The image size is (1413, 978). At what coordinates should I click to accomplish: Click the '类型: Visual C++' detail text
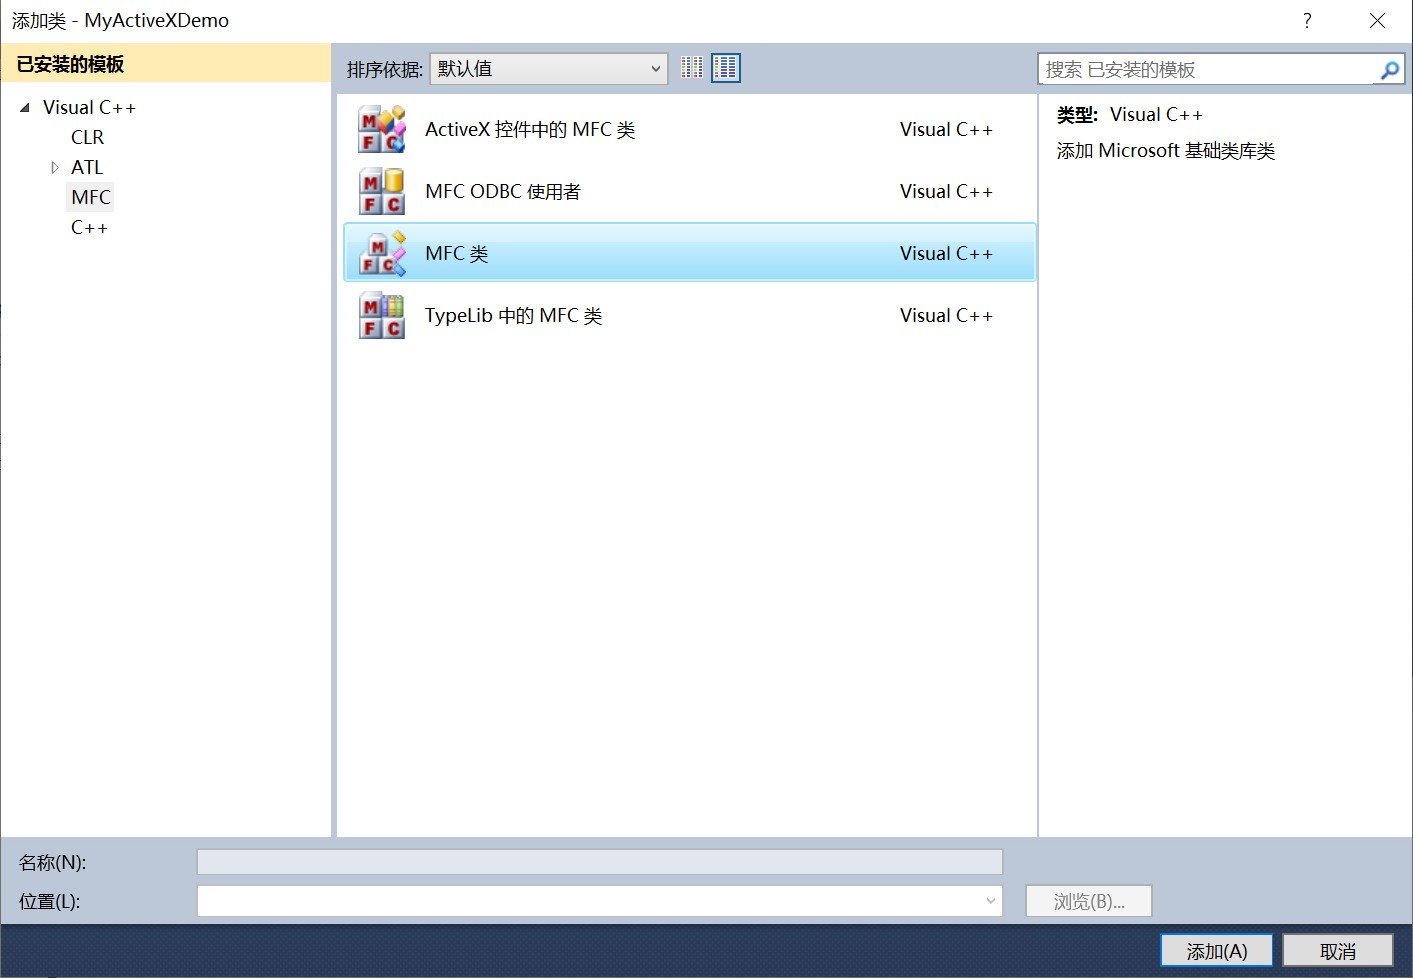(x=1130, y=115)
